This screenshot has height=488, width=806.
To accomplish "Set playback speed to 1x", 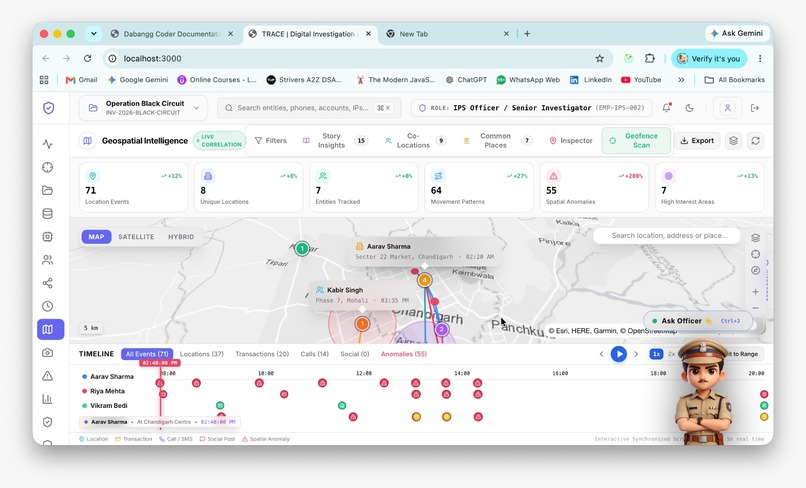I will coord(656,354).
